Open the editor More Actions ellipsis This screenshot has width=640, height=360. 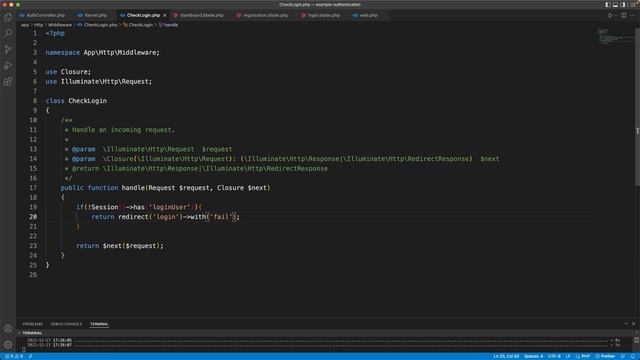[x=632, y=16]
